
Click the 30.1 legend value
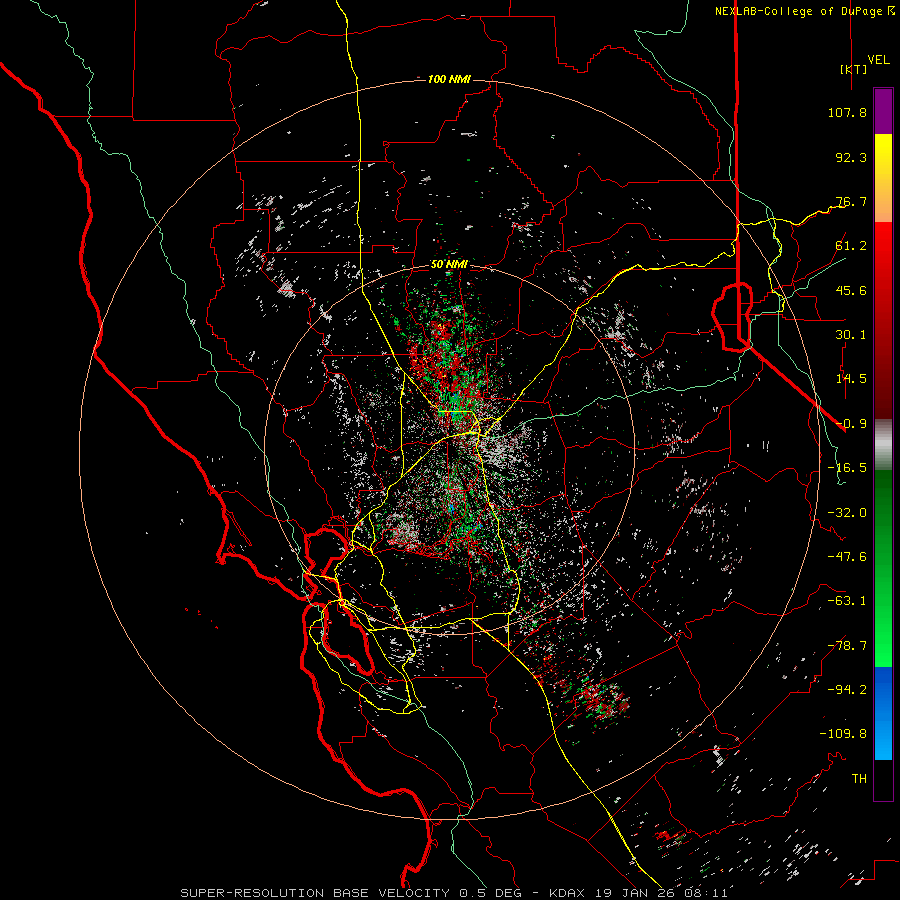coord(851,335)
